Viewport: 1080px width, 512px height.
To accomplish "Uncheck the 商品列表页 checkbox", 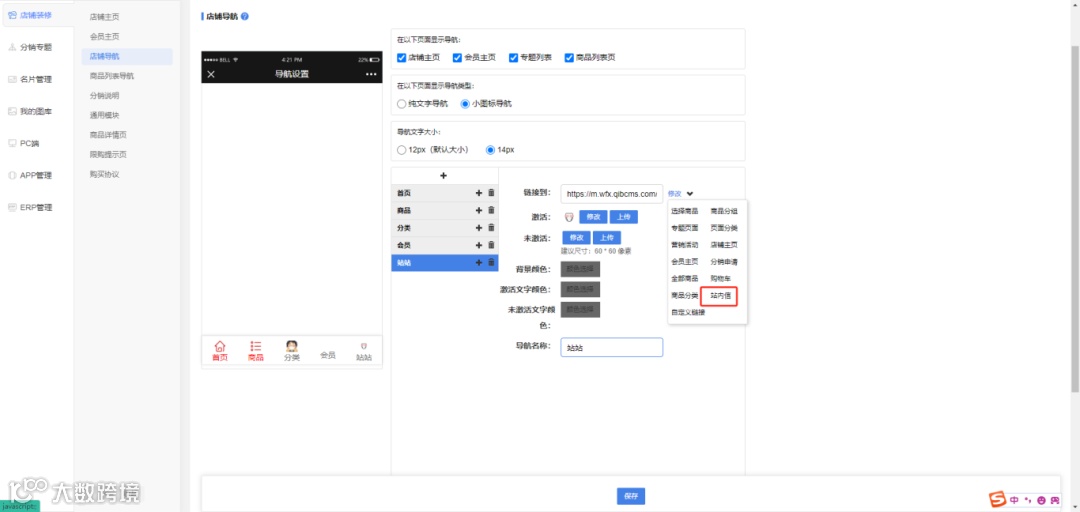I will pos(569,57).
